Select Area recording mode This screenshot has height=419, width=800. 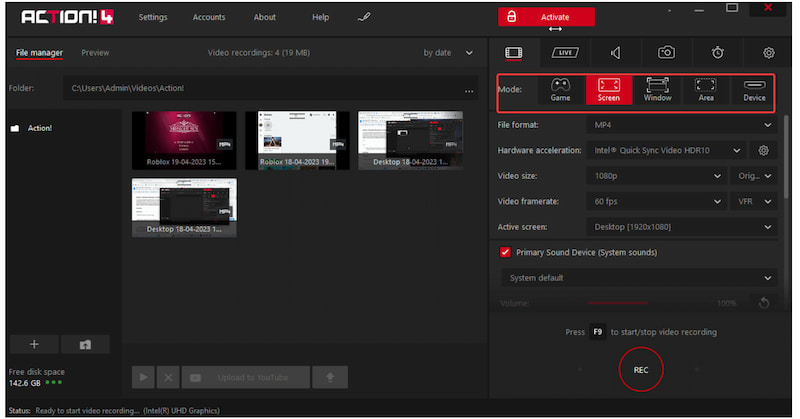tap(705, 91)
